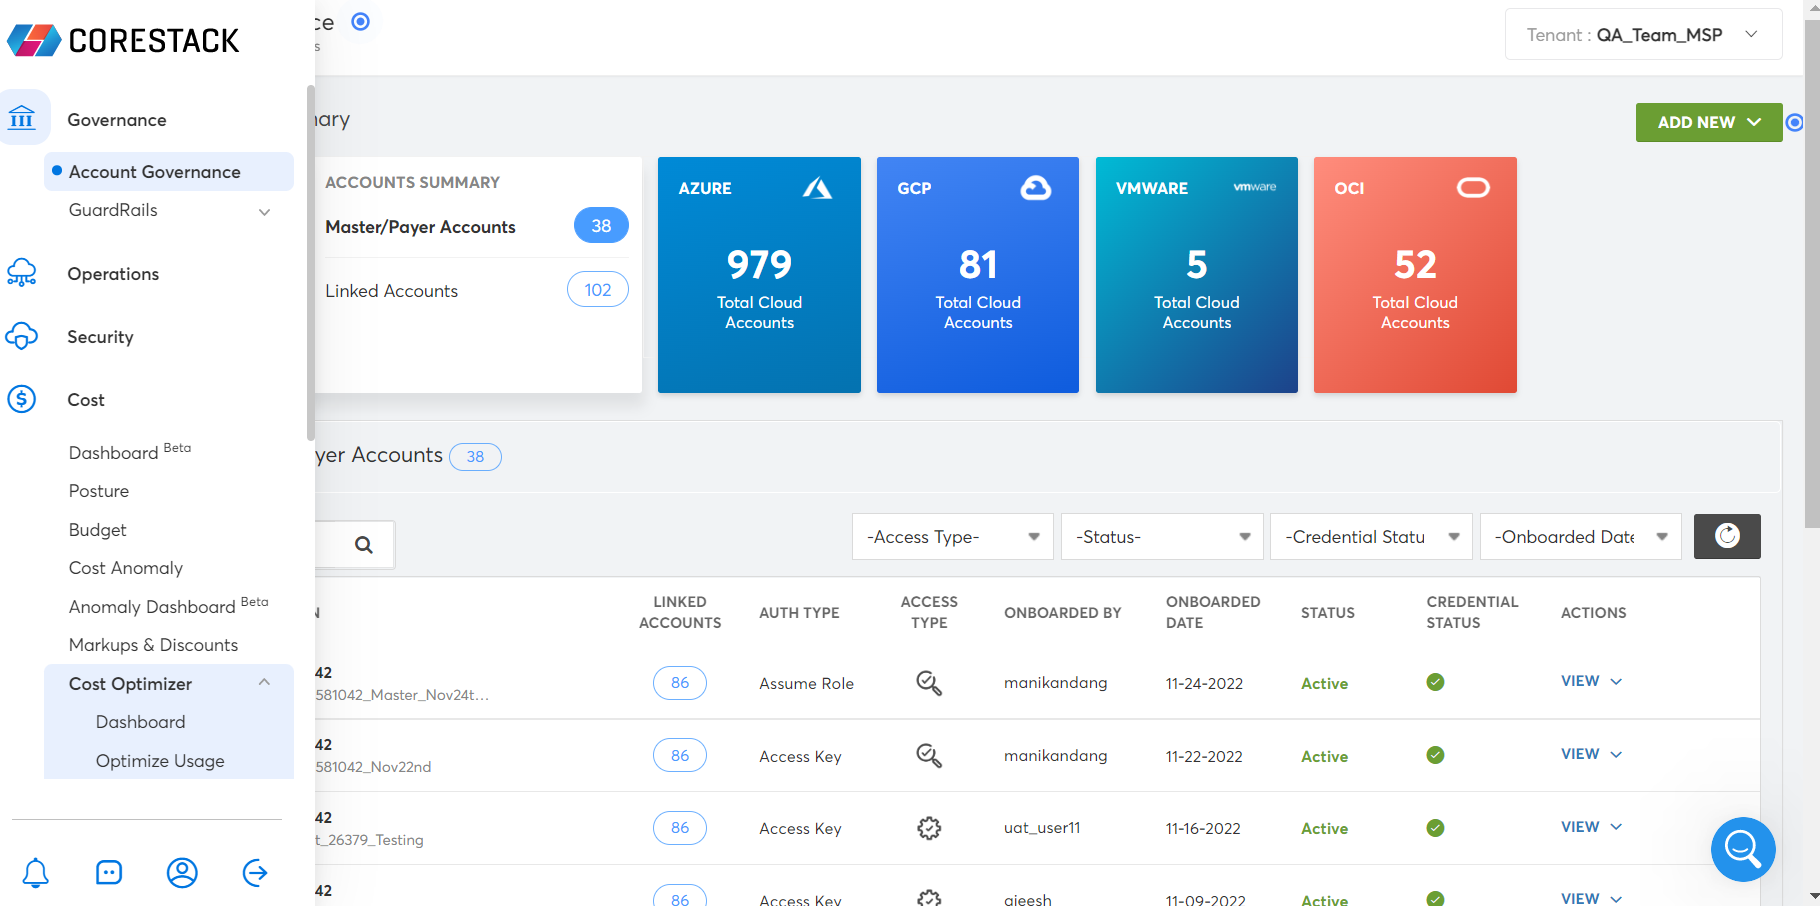Open the Add New dropdown button
Screen dimensions: 1820x906
pyautogui.click(x=1709, y=122)
